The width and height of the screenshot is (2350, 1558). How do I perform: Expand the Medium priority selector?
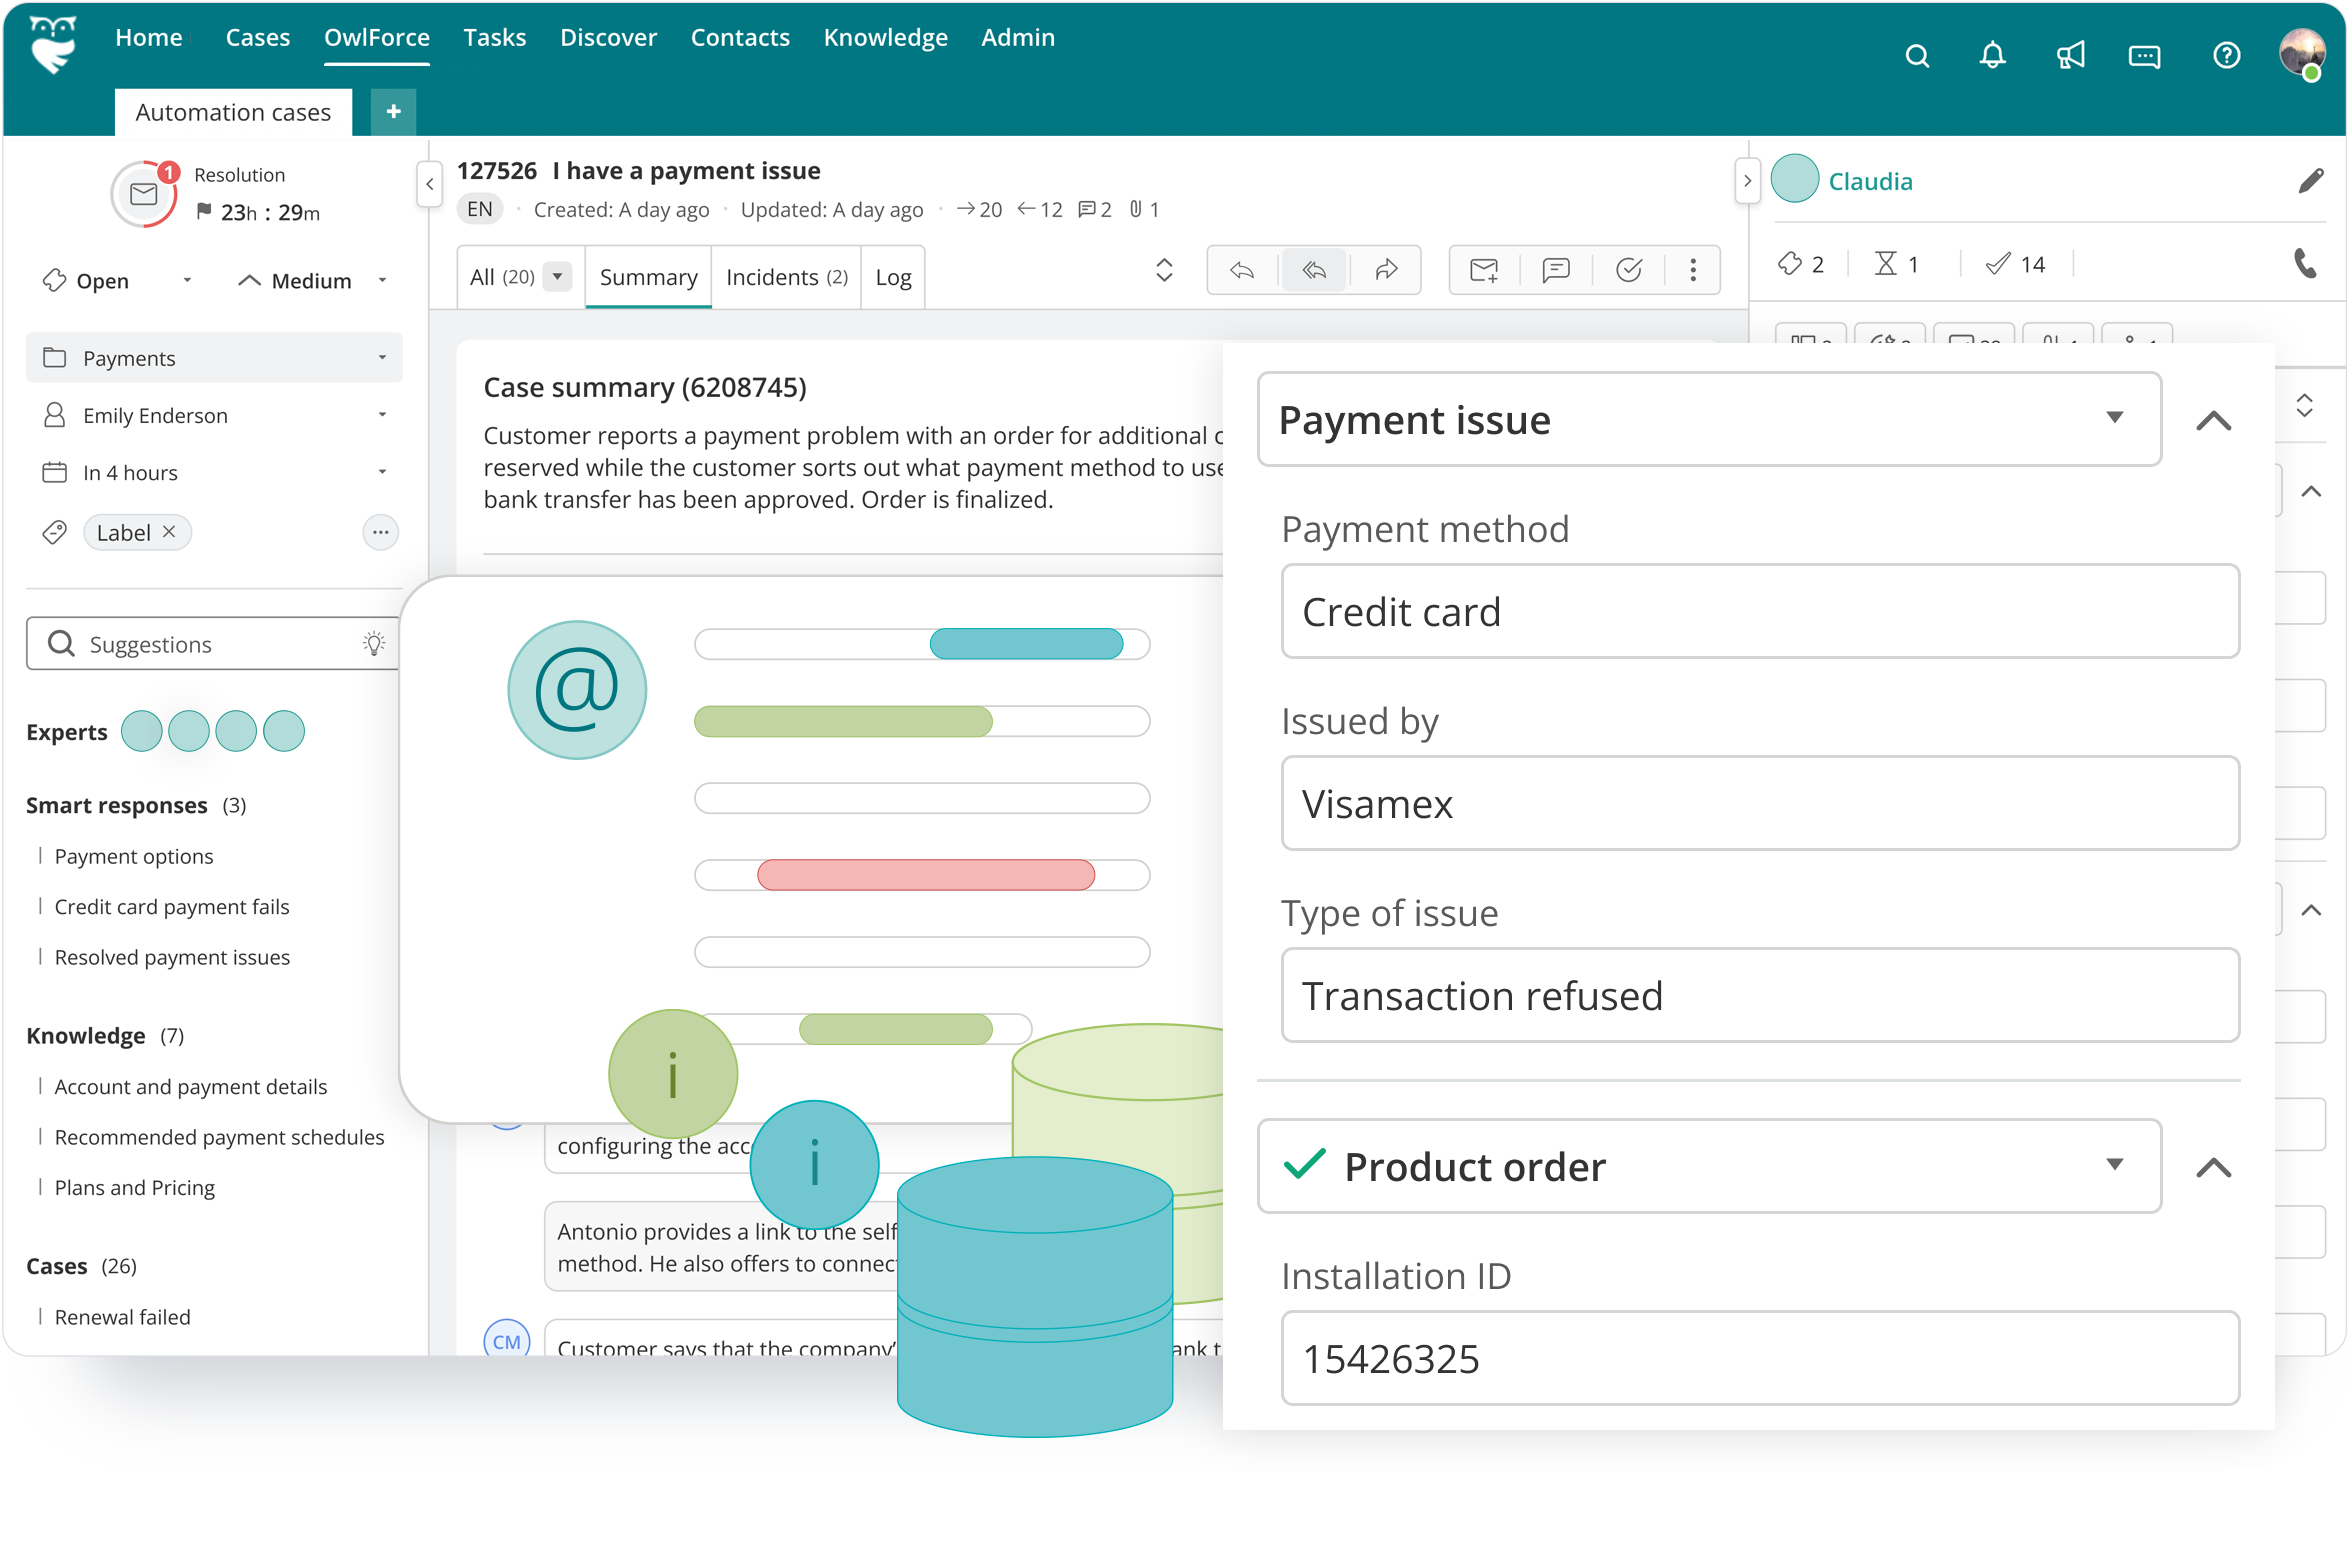click(x=383, y=281)
